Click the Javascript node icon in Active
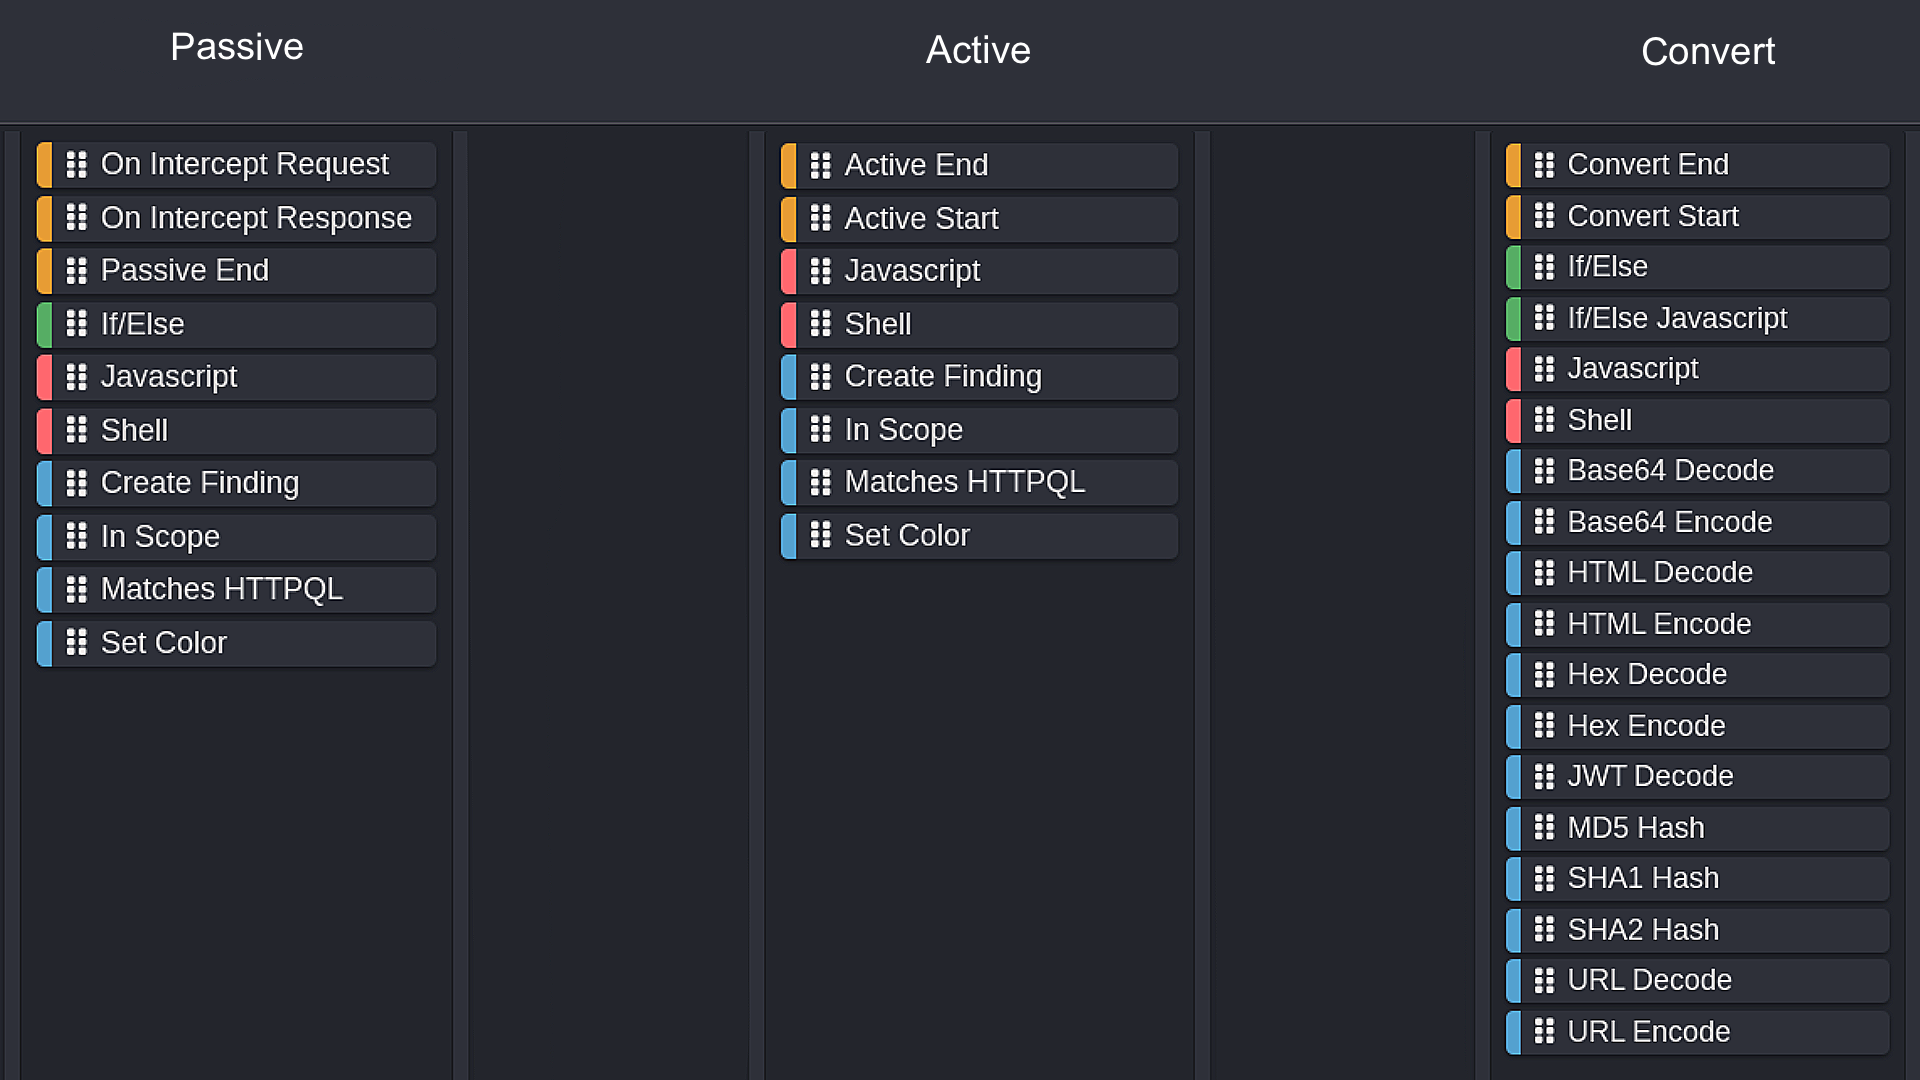This screenshot has height=1080, width=1920. (820, 270)
